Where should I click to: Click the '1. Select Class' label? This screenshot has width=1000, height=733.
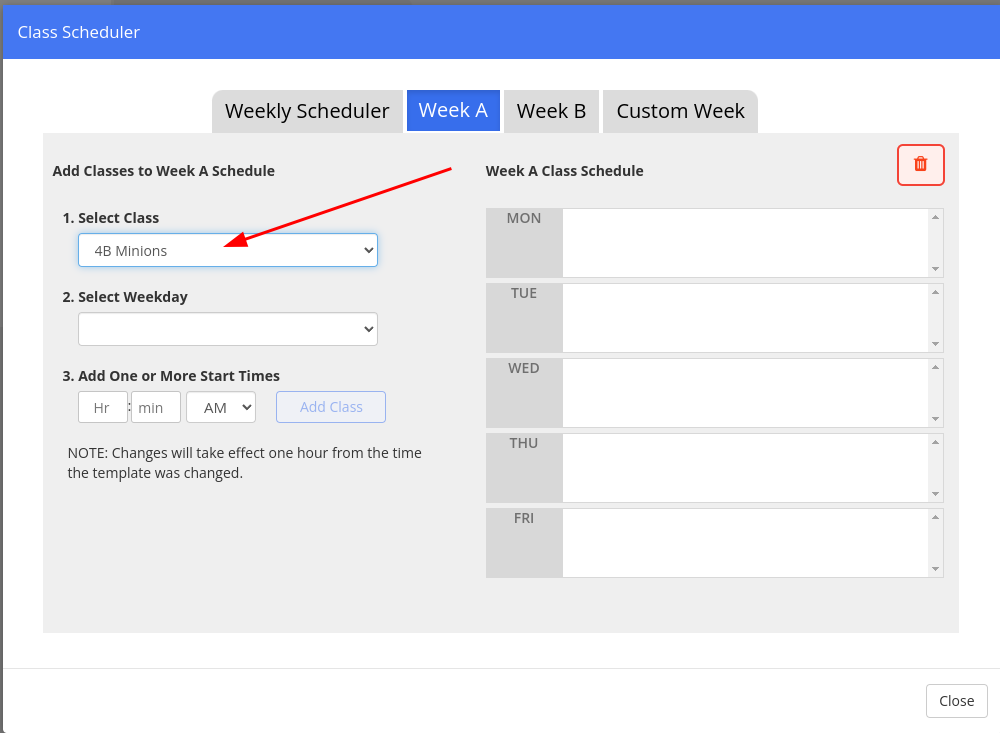pos(111,218)
